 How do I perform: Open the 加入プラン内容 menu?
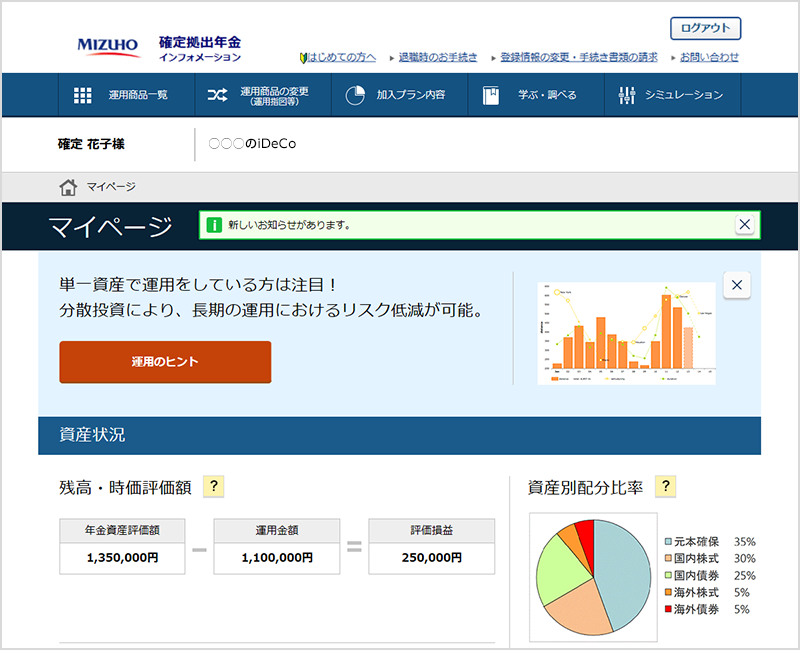click(400, 95)
